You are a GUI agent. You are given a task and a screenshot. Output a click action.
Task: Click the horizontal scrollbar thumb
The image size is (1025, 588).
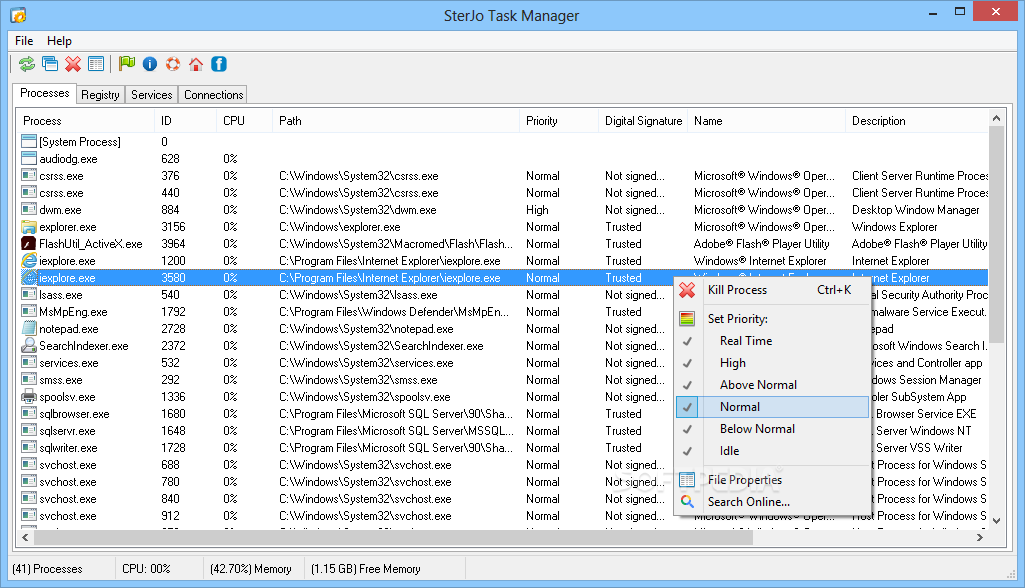pyautogui.click(x=394, y=538)
